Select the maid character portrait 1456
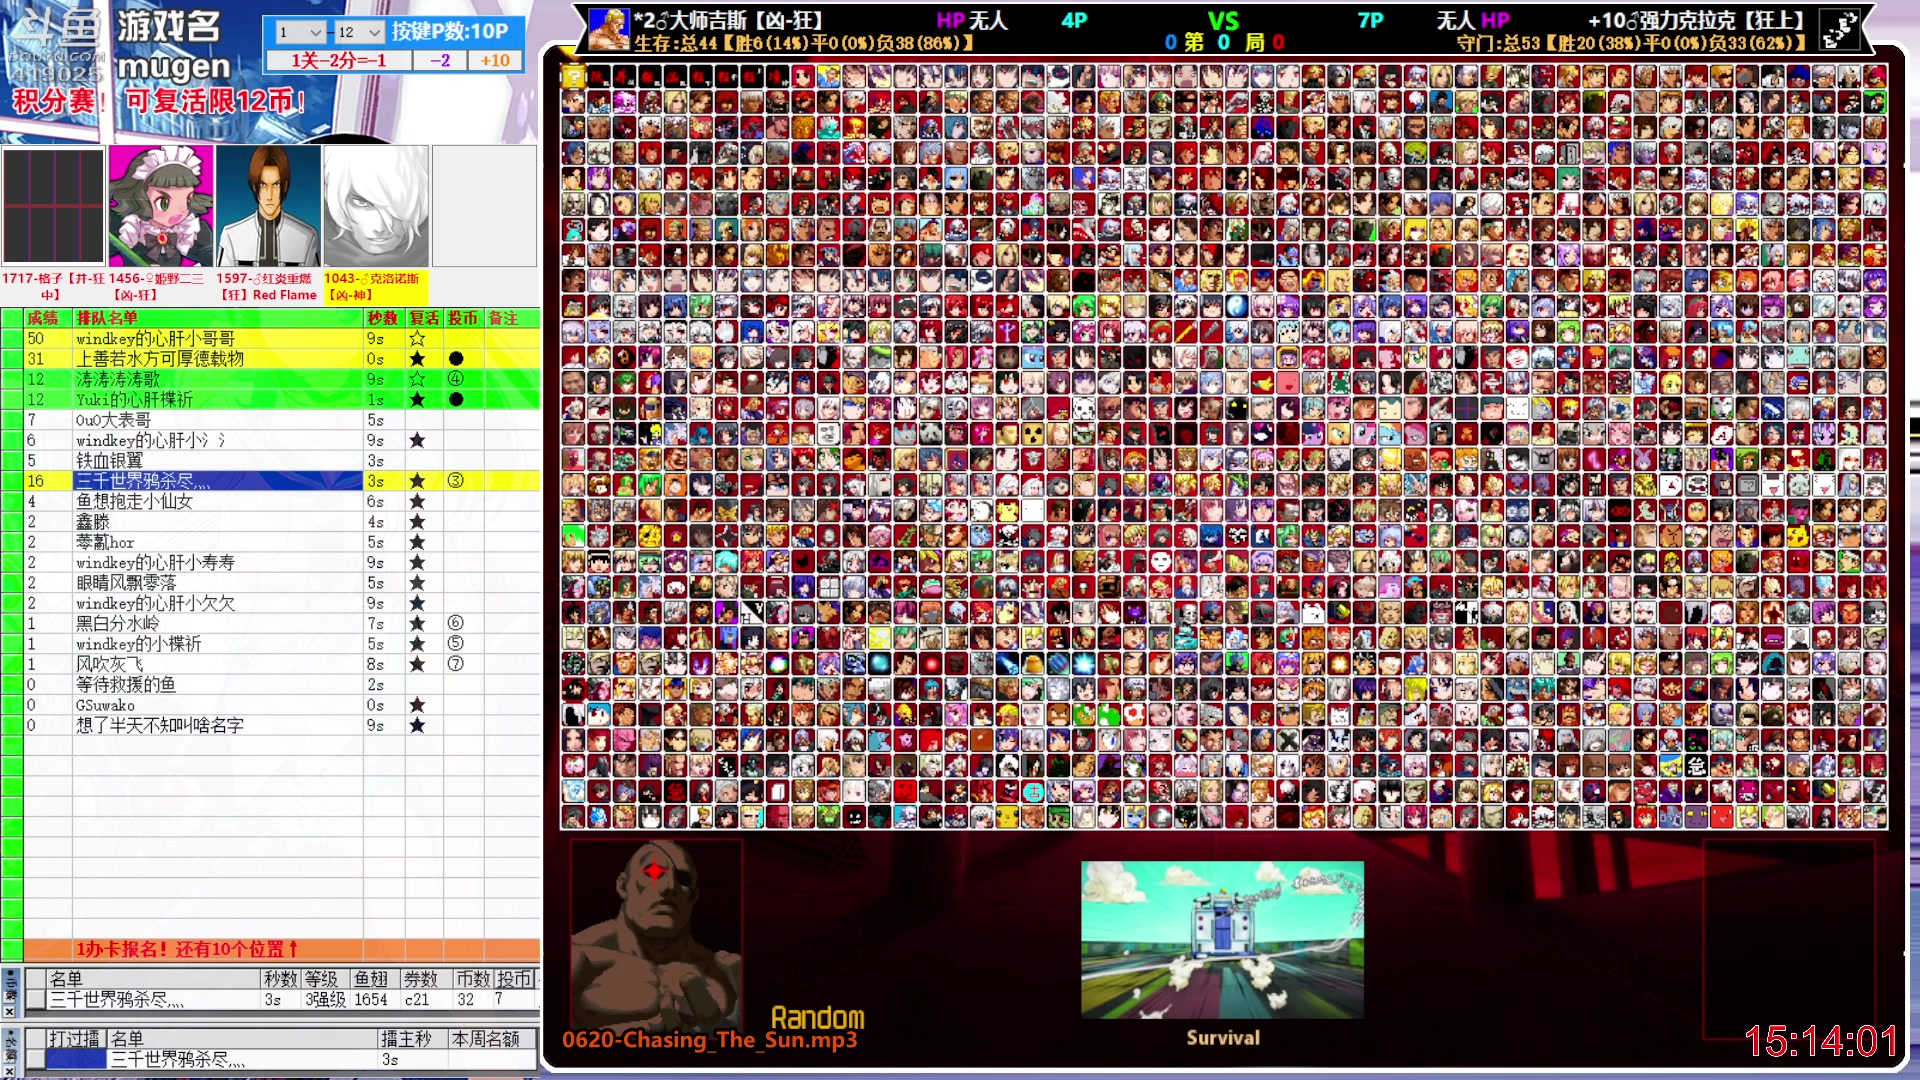Screen dimensions: 1920x1080 pyautogui.click(x=161, y=206)
